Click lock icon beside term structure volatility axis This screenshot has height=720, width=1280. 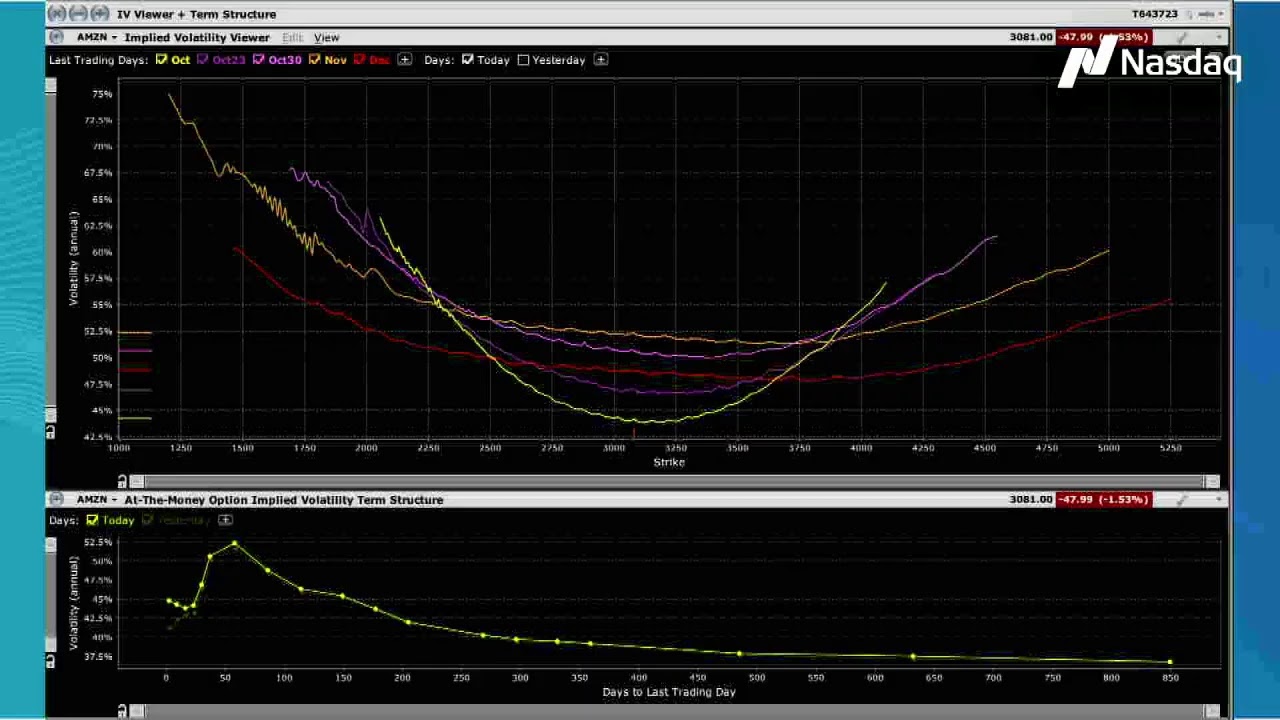(x=51, y=662)
